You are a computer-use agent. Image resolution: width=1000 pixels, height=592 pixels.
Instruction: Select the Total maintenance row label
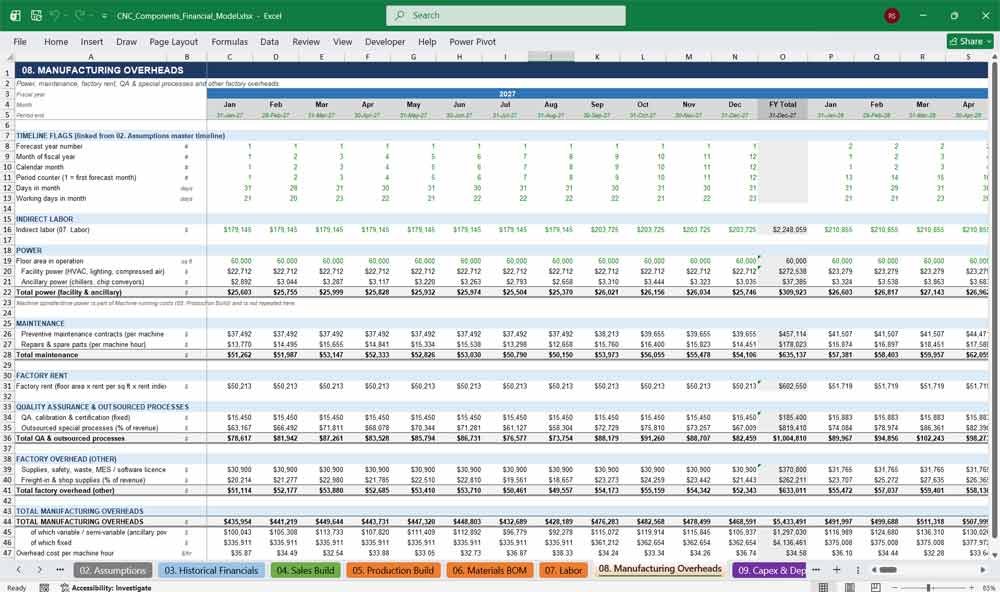47,355
